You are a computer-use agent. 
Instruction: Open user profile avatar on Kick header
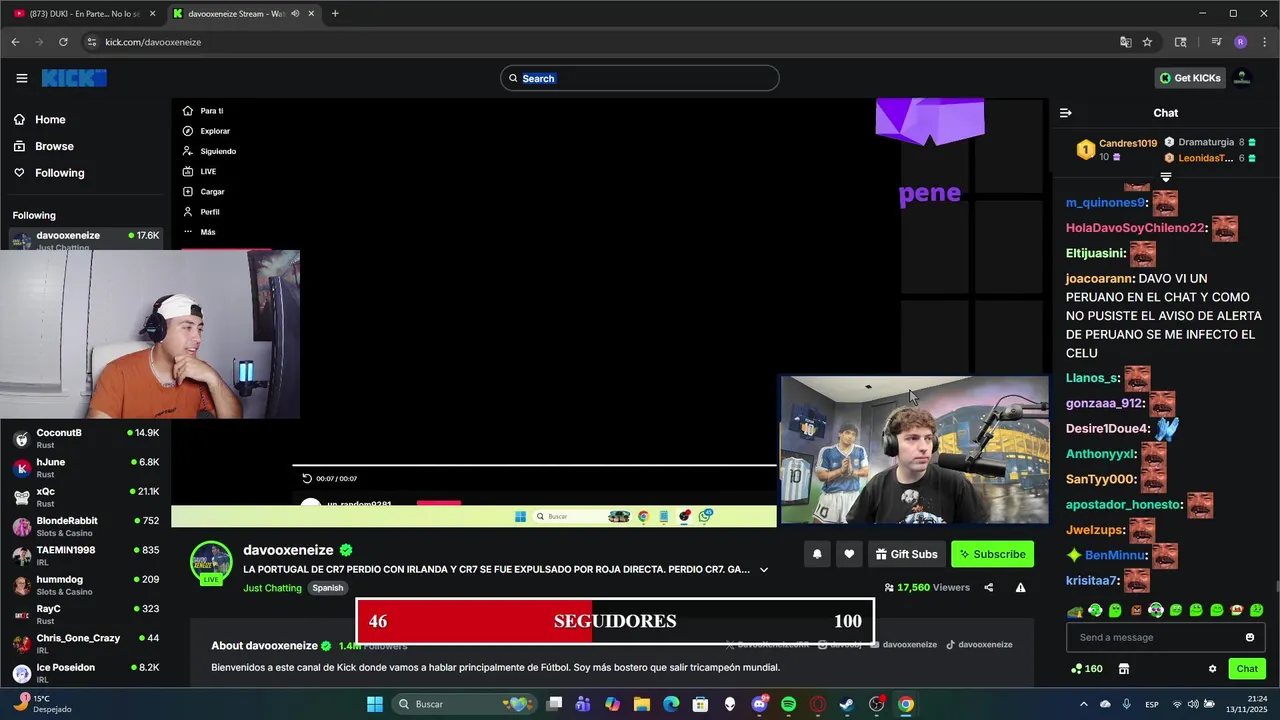(1242, 78)
